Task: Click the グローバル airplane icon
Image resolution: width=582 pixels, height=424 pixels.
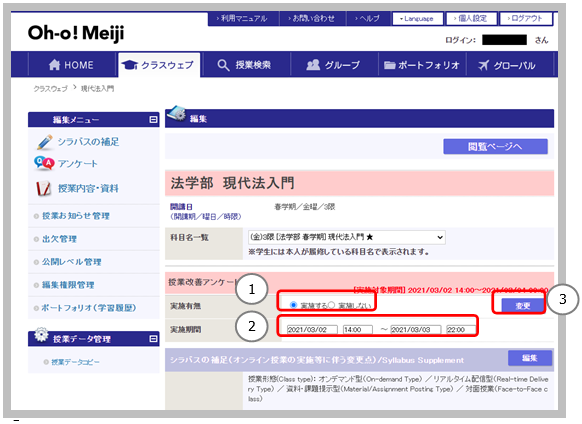Action: pos(483,65)
